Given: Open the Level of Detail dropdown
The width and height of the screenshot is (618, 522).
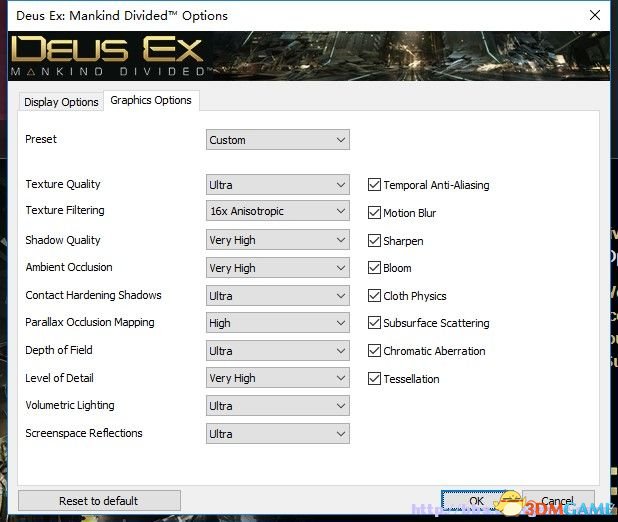Looking at the screenshot, I should click(277, 378).
